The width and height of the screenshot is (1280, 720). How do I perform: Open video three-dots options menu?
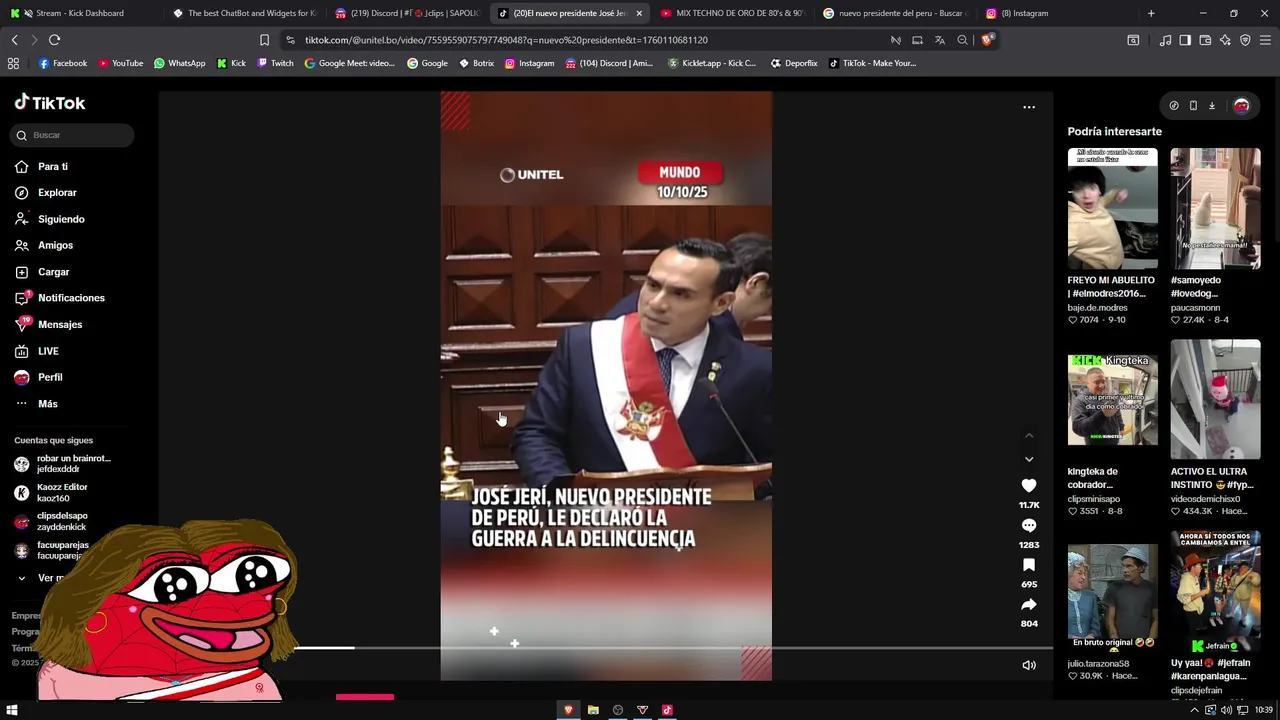[x=1029, y=107]
